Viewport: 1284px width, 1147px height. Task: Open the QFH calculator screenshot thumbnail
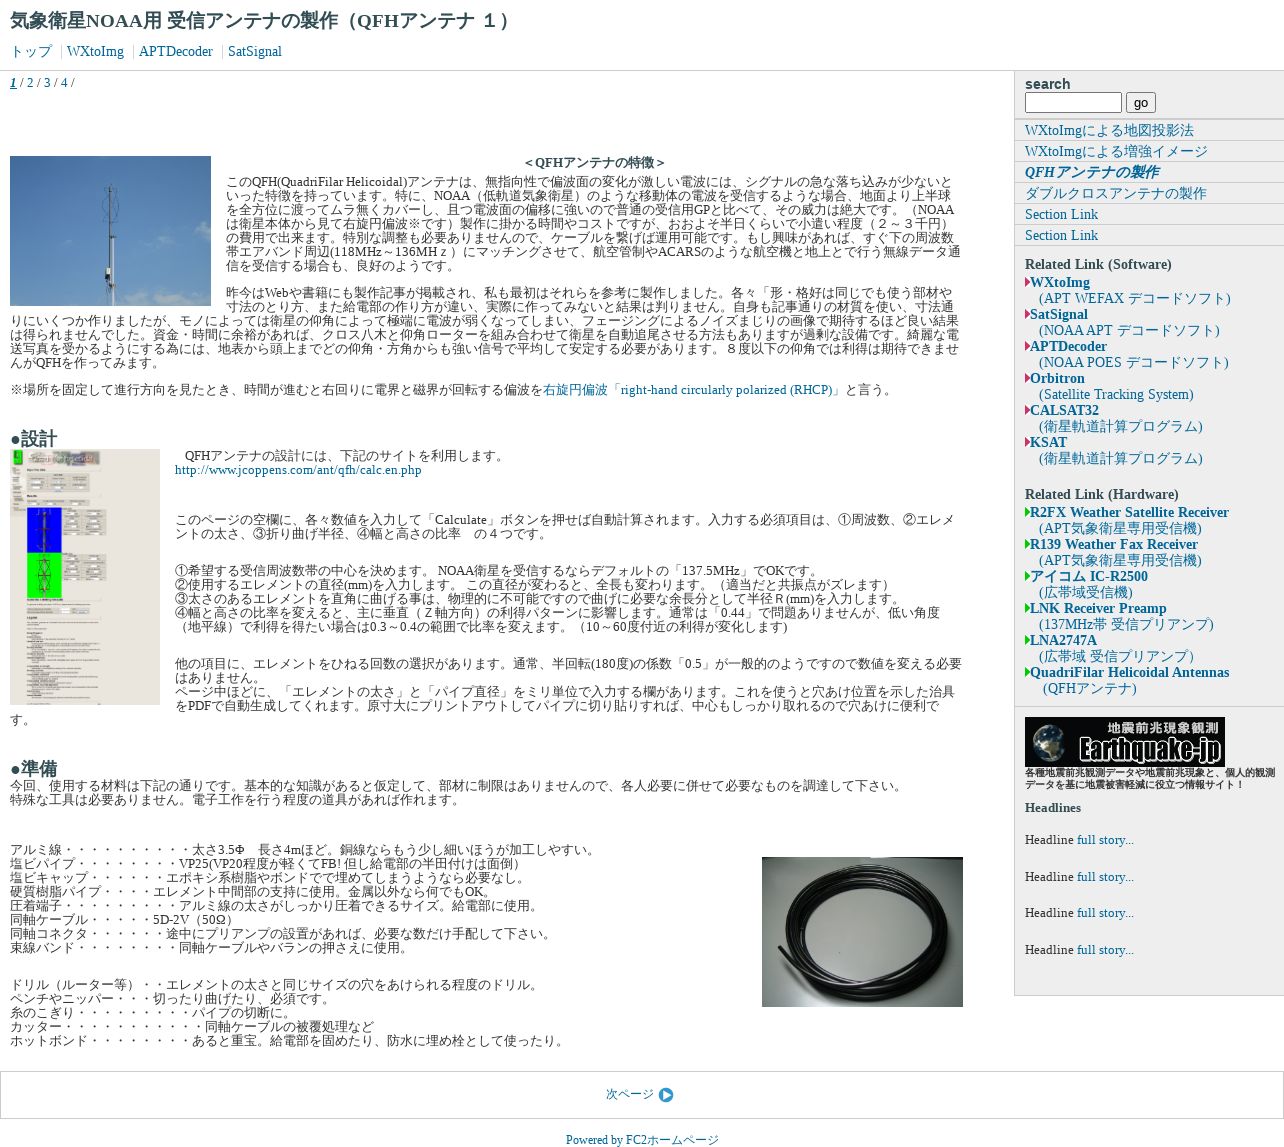(85, 577)
